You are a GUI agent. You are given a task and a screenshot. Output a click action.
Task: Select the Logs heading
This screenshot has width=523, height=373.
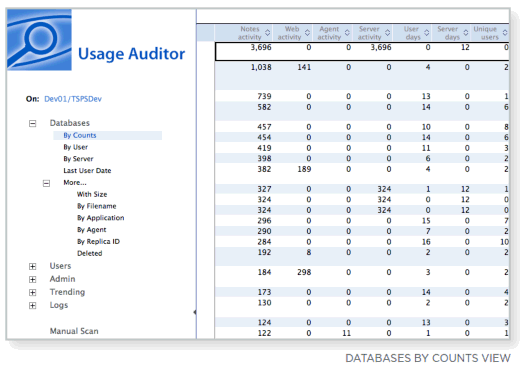click(x=59, y=305)
